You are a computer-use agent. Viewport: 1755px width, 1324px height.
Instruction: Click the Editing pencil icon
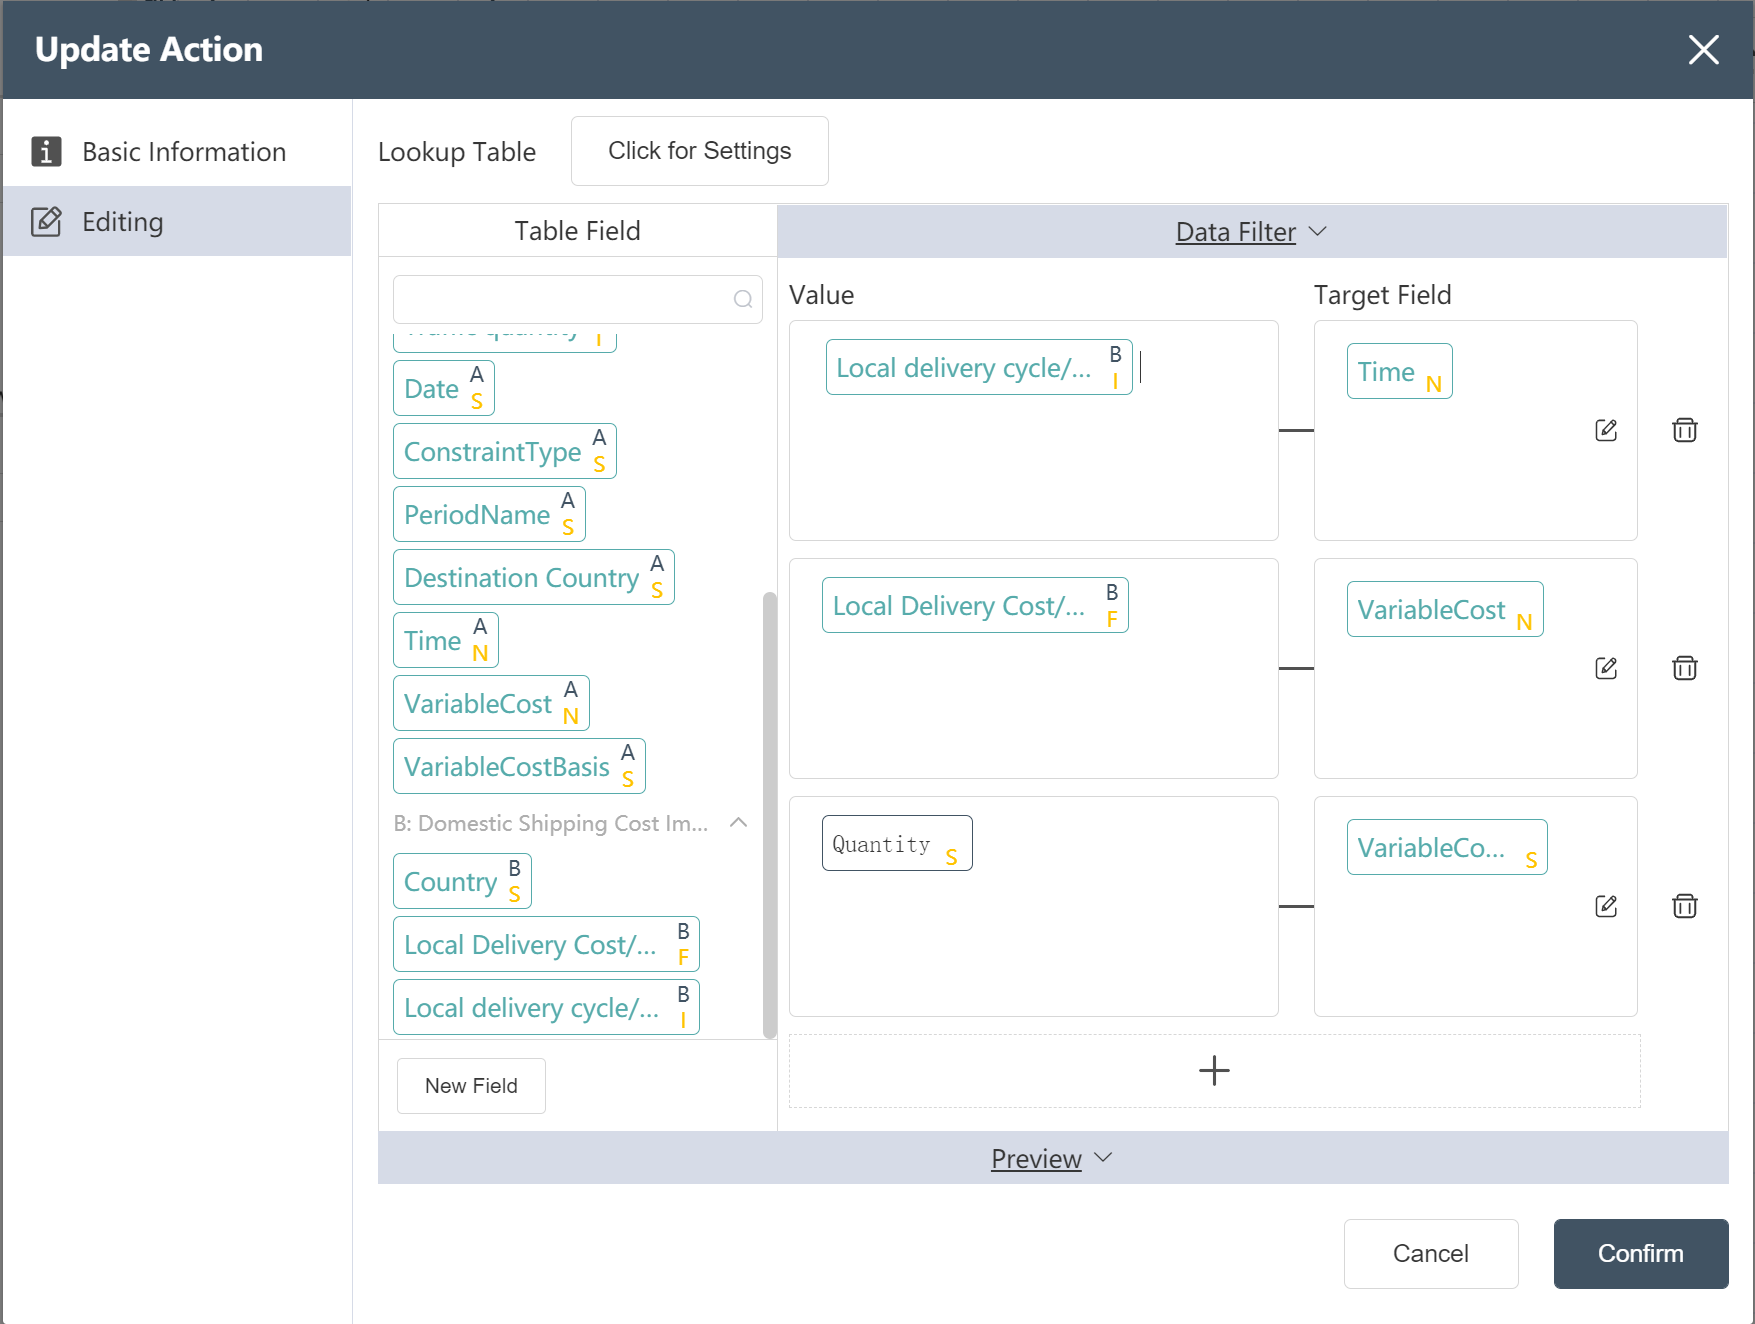point(46,222)
